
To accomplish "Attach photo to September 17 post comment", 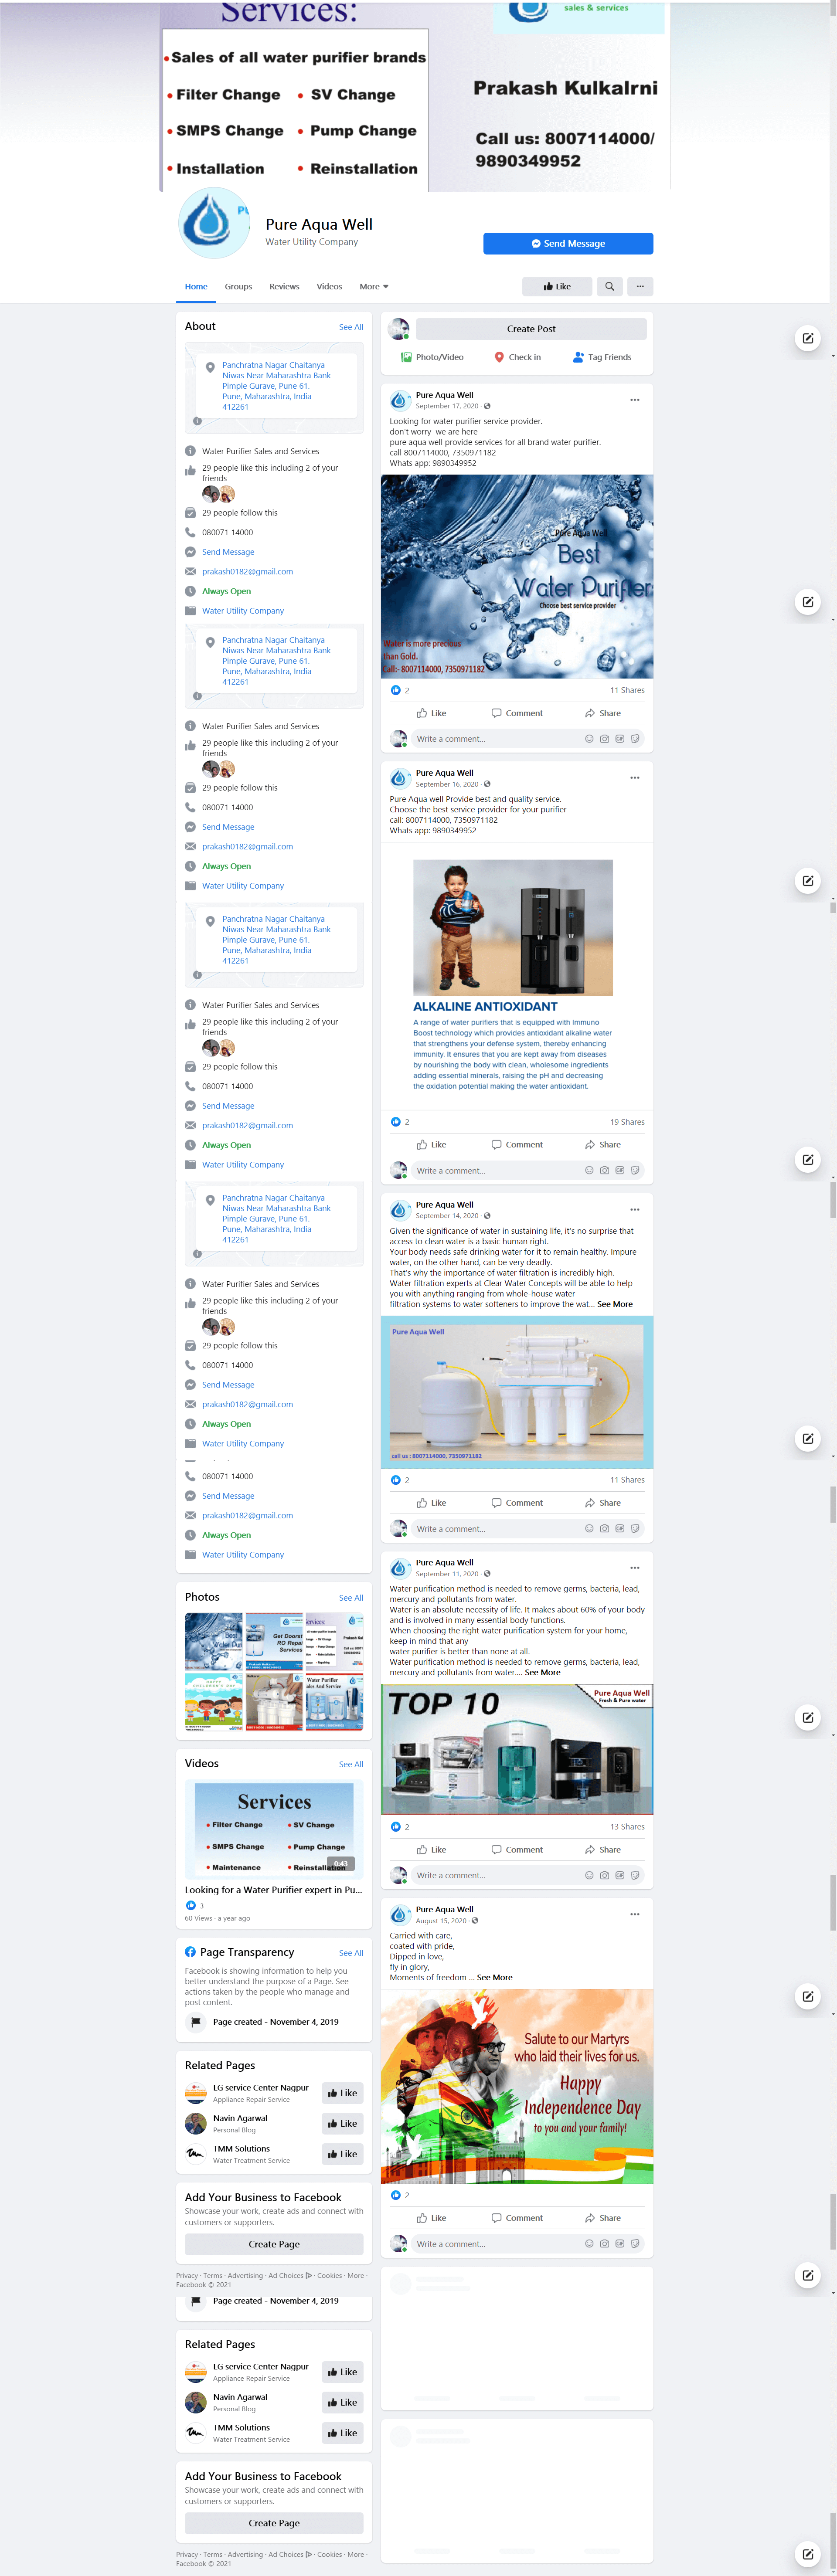I will point(604,739).
